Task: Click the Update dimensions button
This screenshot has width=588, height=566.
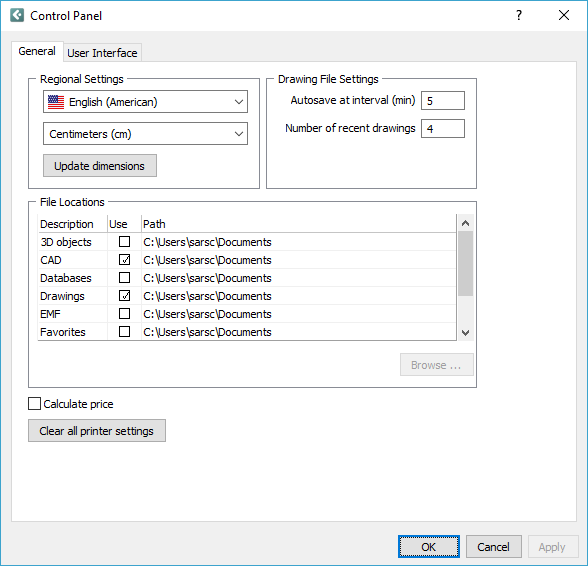Action: 100,166
